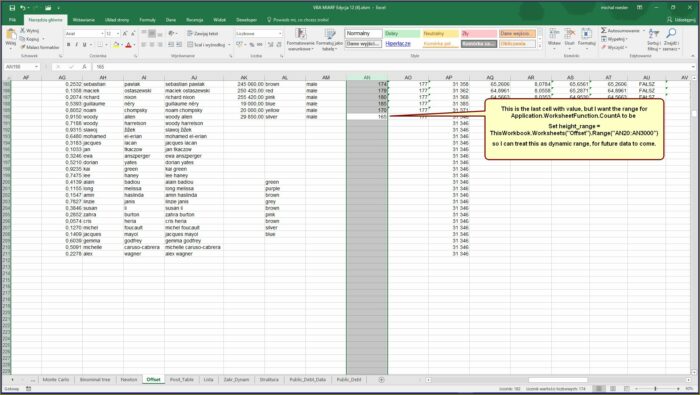This screenshot has height=395, width=700.
Task: Copy selection using Kopiuj
Action: click(x=29, y=39)
